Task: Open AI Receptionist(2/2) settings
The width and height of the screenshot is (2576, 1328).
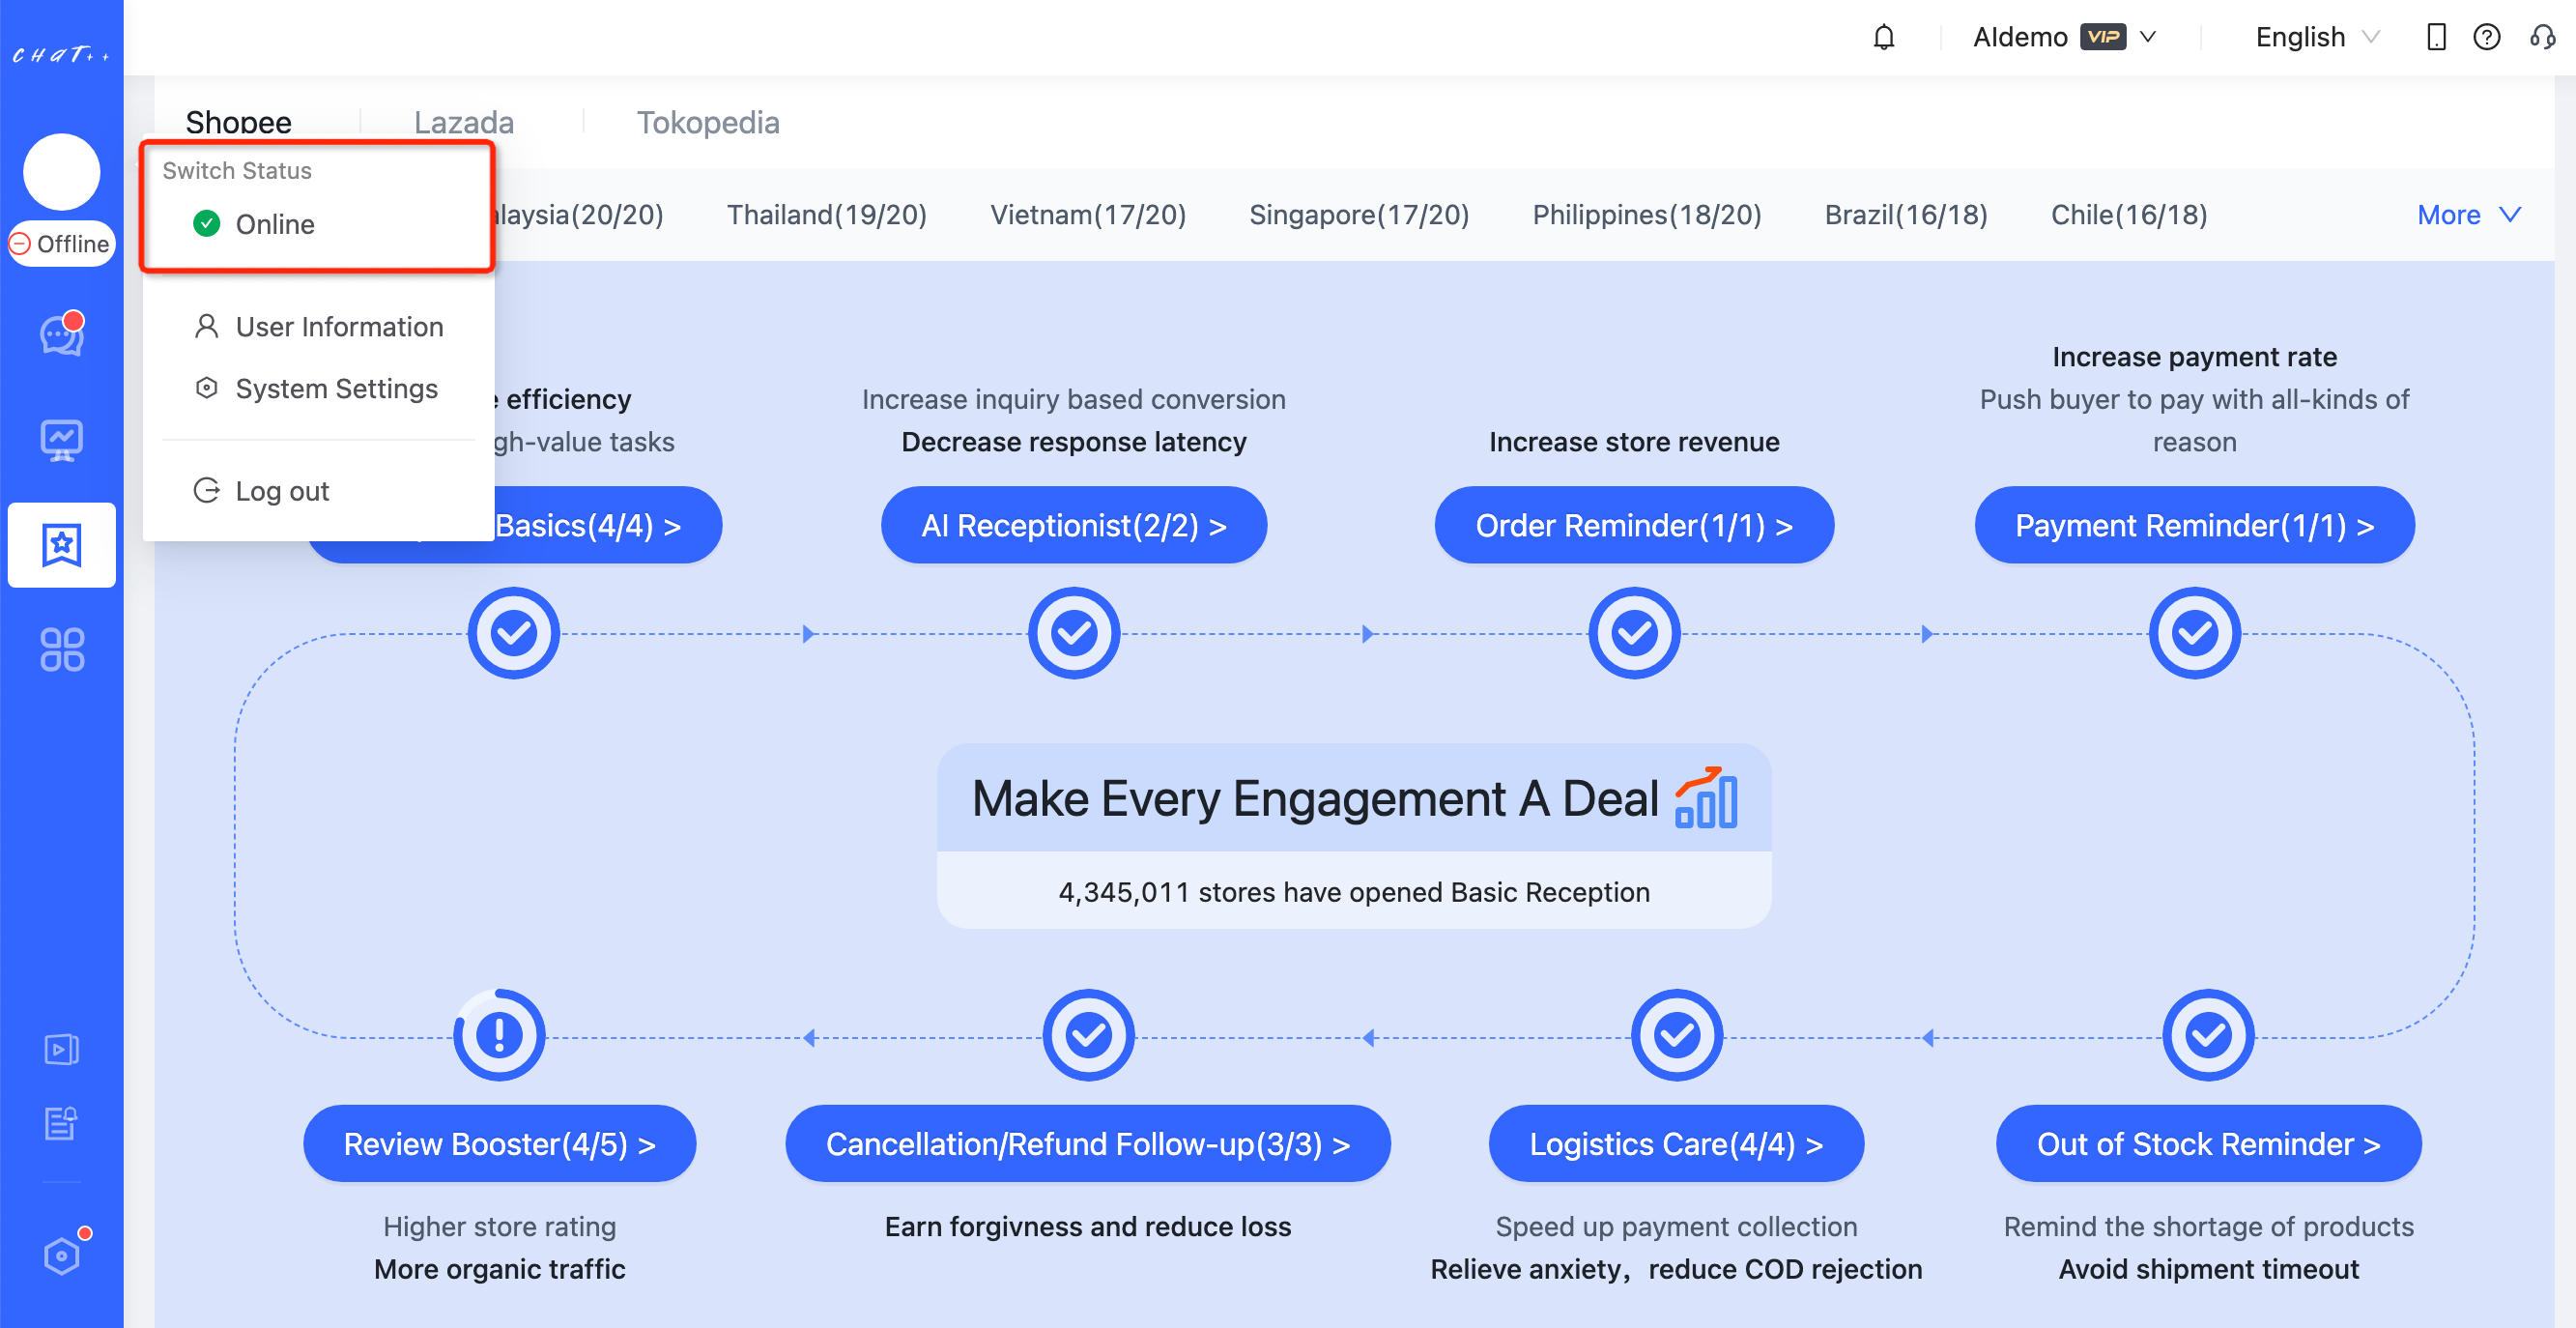Action: 1073,526
